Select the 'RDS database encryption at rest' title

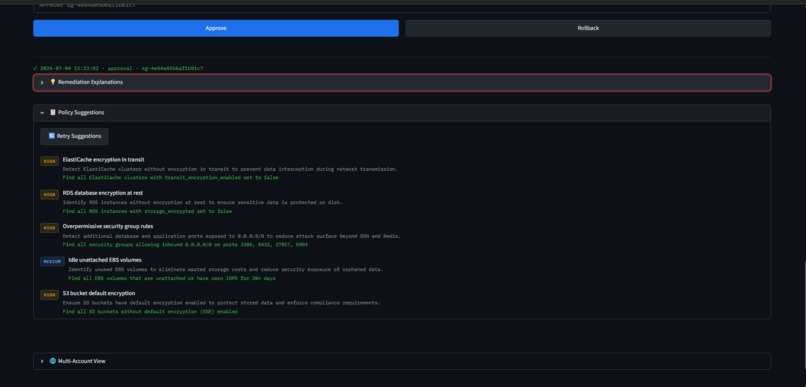coord(103,193)
